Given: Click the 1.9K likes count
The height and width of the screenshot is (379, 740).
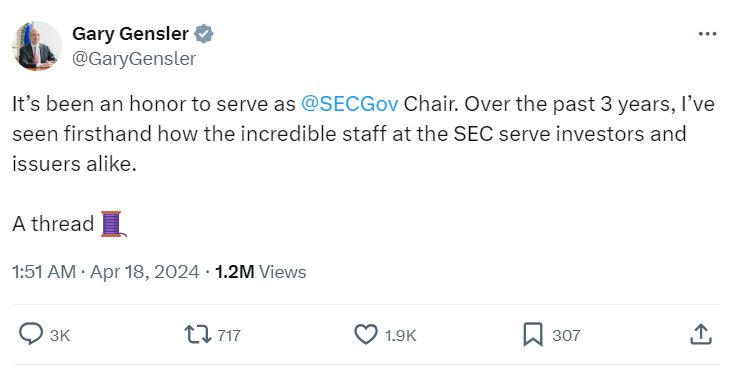Looking at the screenshot, I should pos(400,335).
